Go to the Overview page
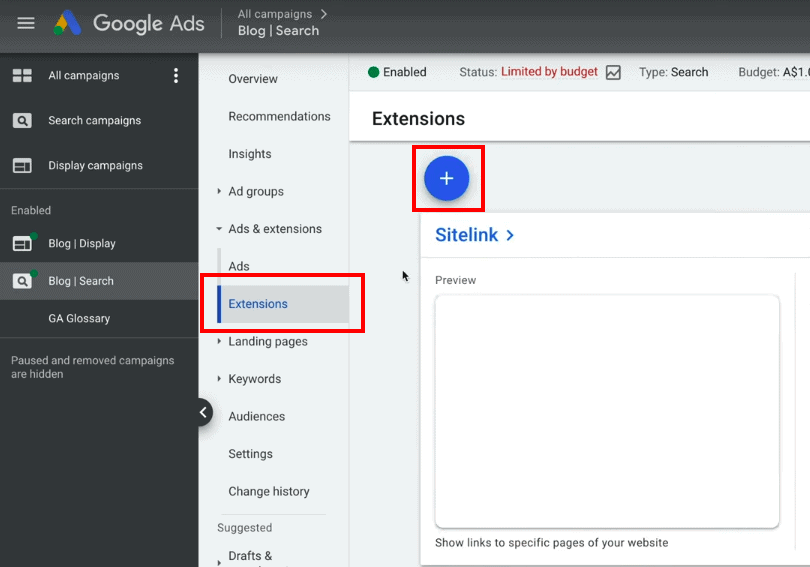The image size is (810, 567). click(253, 79)
